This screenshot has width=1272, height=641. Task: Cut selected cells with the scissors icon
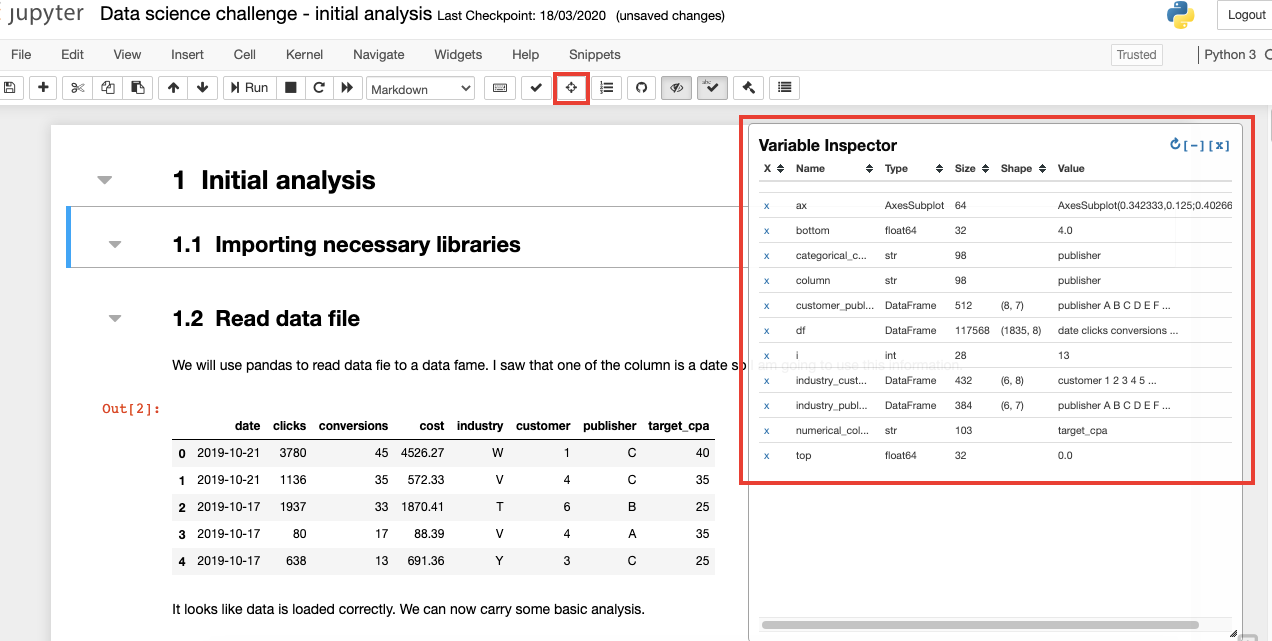(x=75, y=88)
